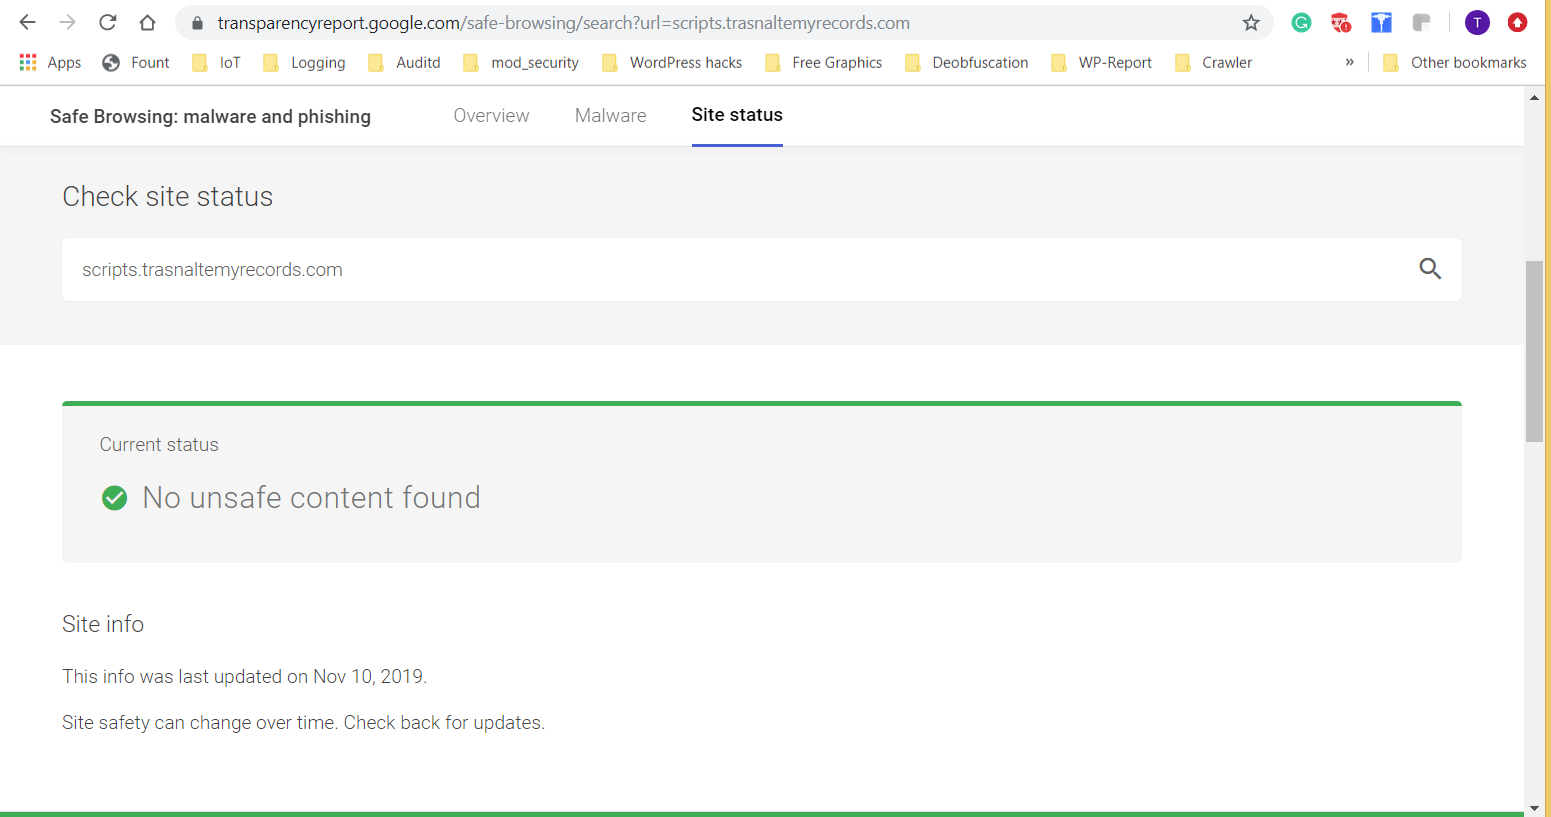1551x817 pixels.
Task: Bookmark this page with the star
Action: point(1251,23)
